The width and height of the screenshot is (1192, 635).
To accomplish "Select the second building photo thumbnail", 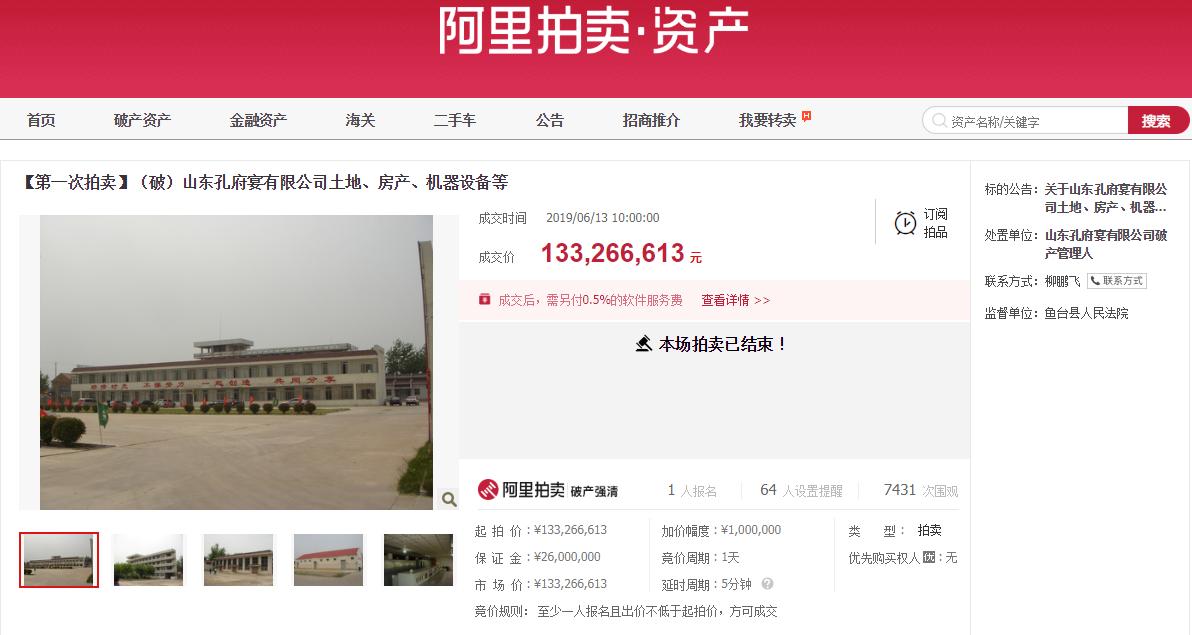I will [x=148, y=560].
